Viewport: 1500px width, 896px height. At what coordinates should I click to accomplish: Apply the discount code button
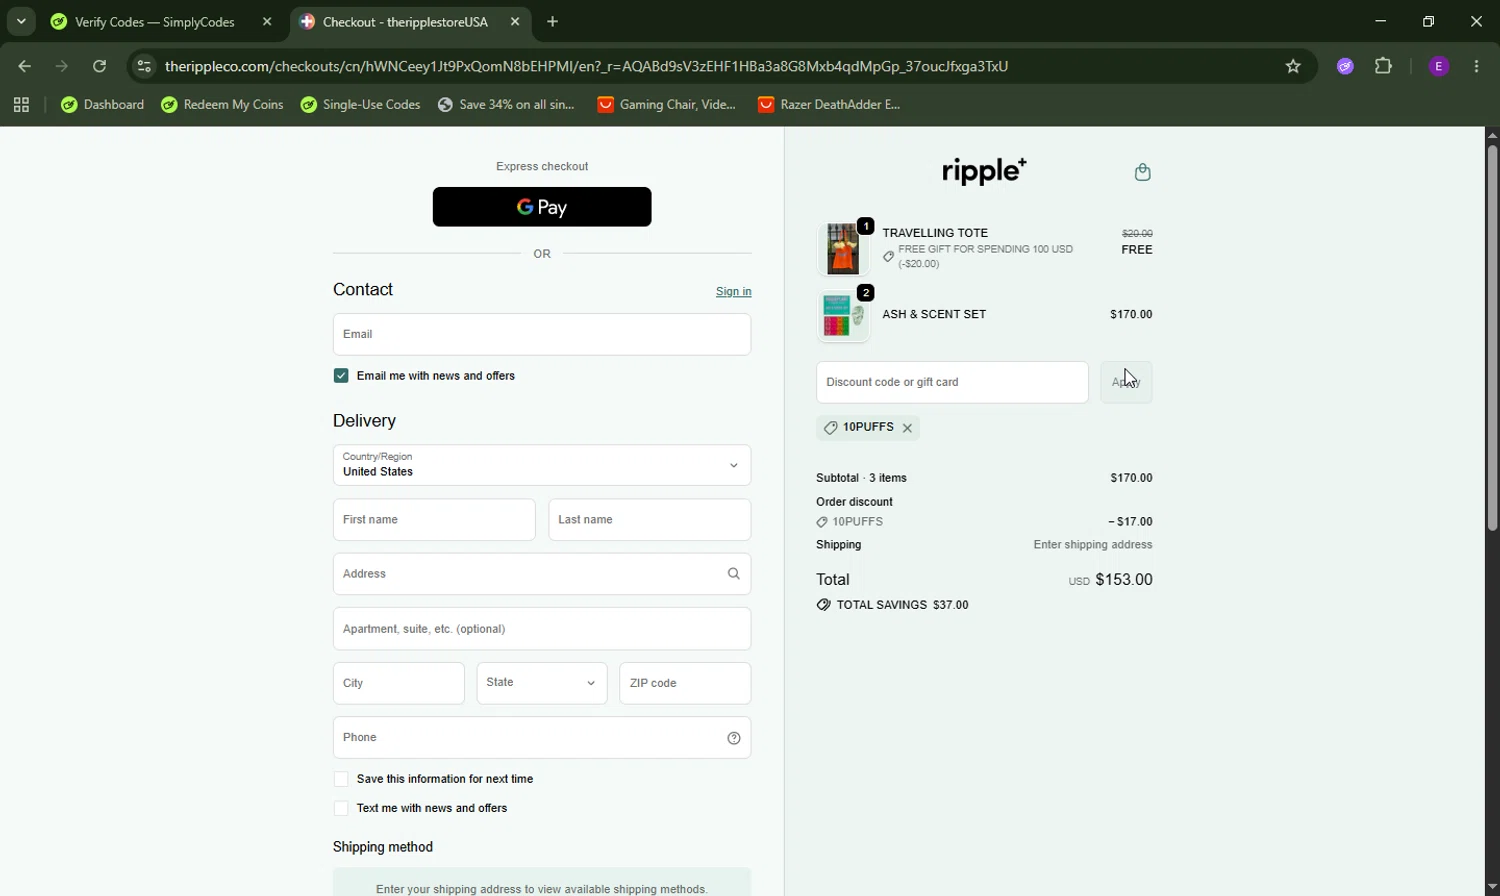[x=1126, y=382]
